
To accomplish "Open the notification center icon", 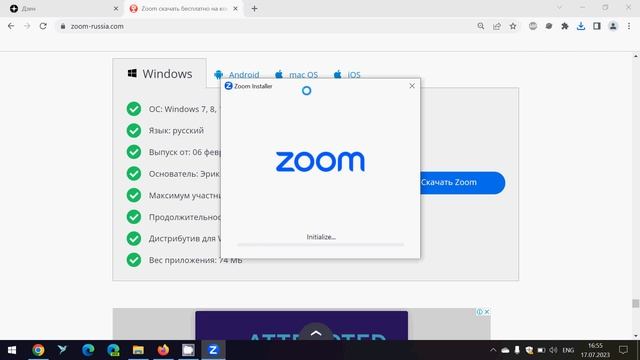I will coord(623,350).
